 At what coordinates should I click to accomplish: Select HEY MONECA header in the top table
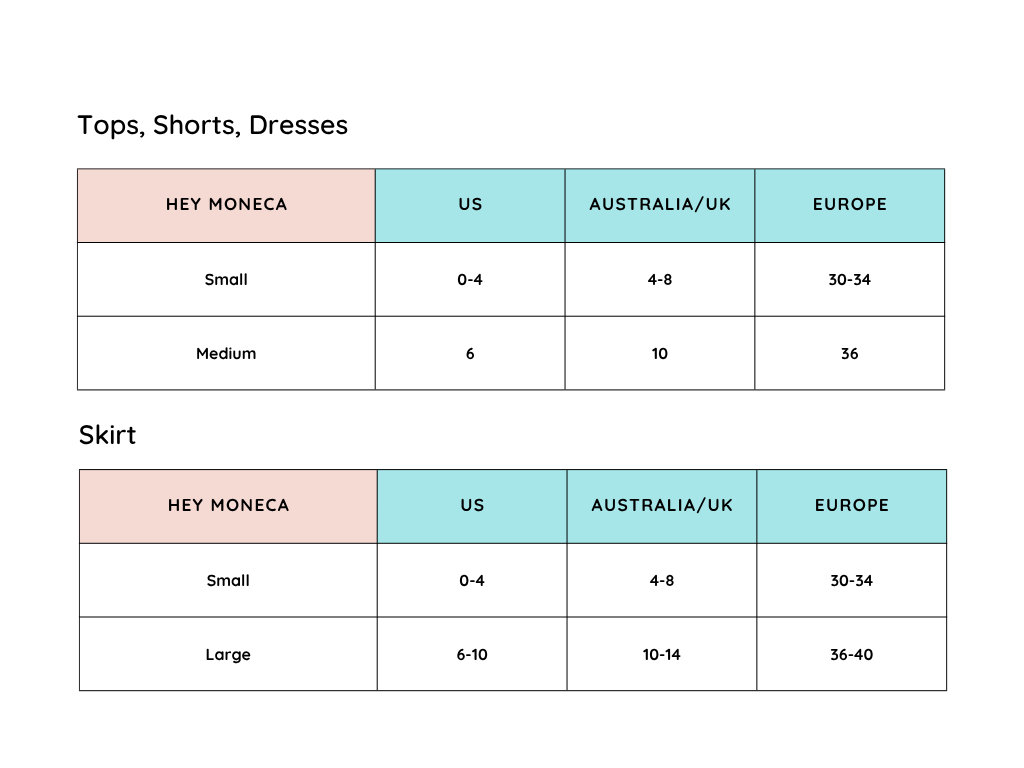226,204
